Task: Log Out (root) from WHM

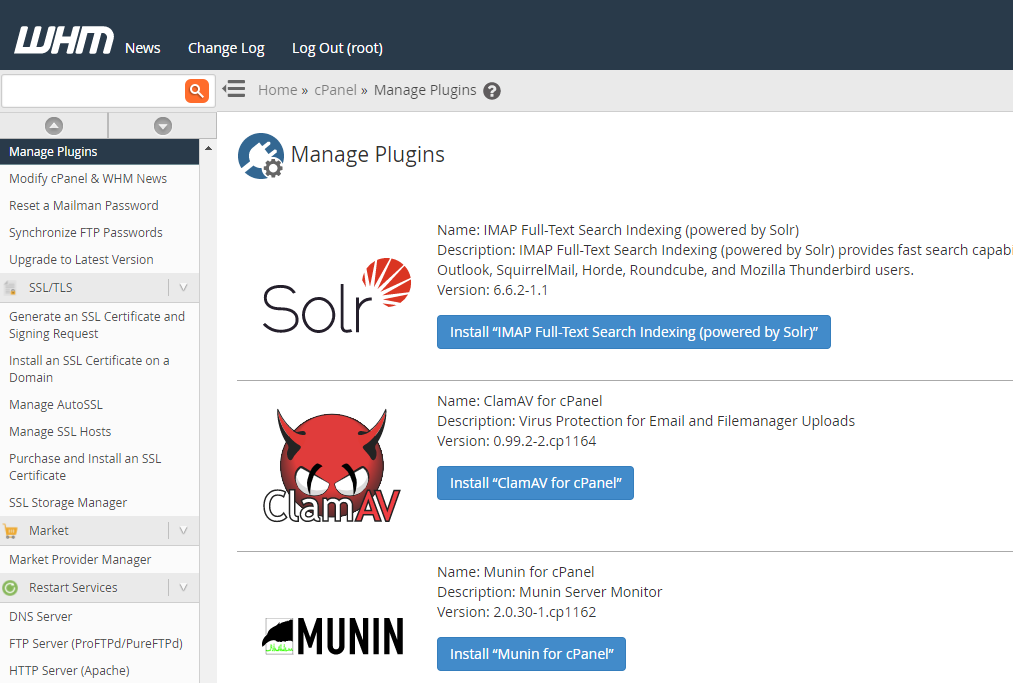Action: point(337,48)
